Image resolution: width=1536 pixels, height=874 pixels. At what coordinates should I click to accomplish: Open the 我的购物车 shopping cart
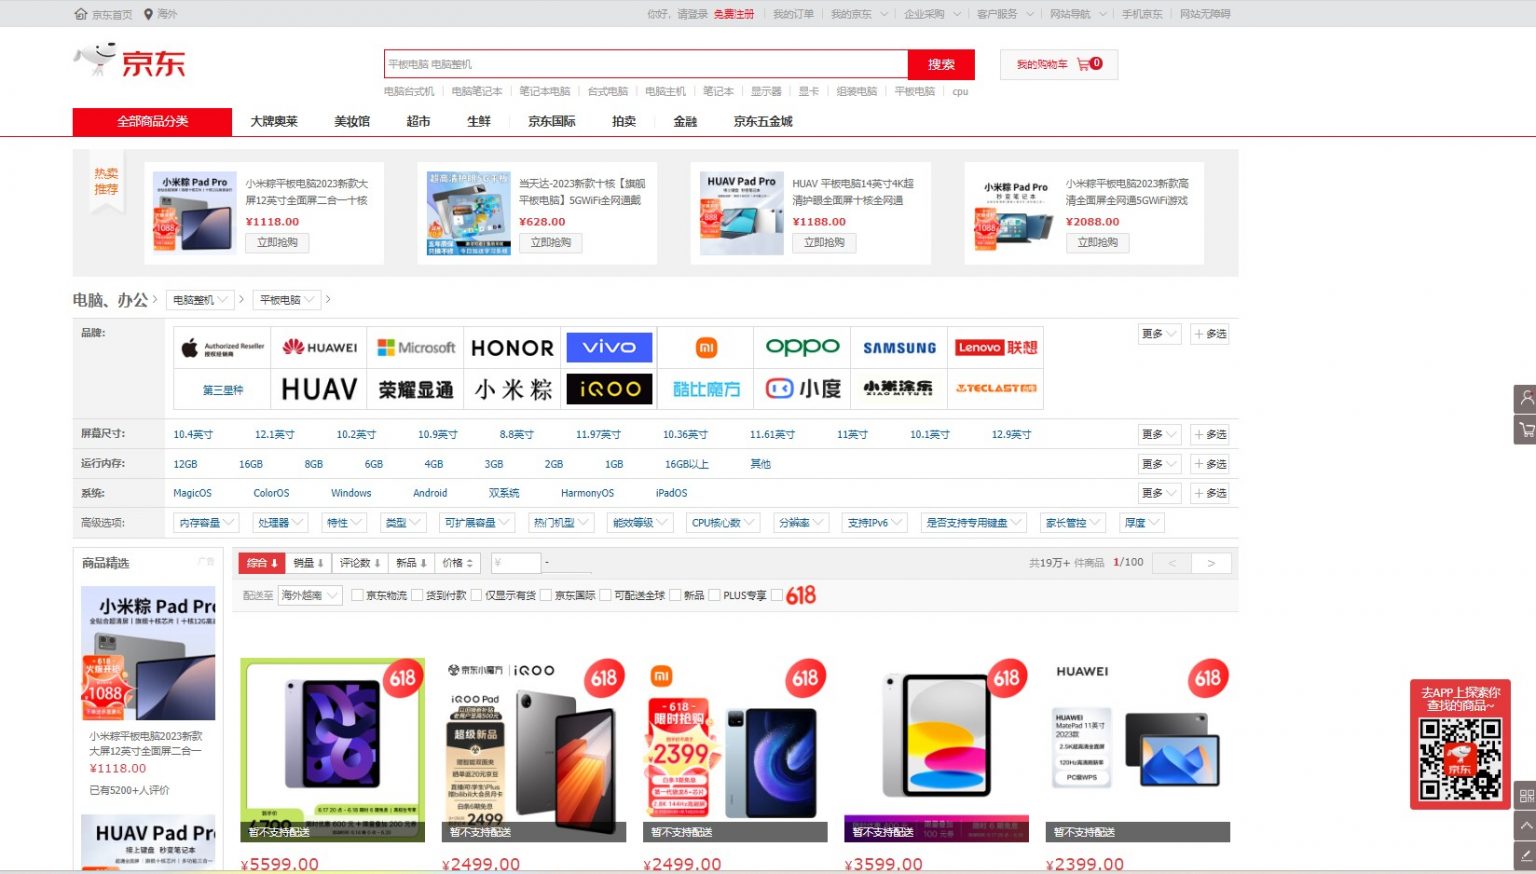coord(1056,63)
